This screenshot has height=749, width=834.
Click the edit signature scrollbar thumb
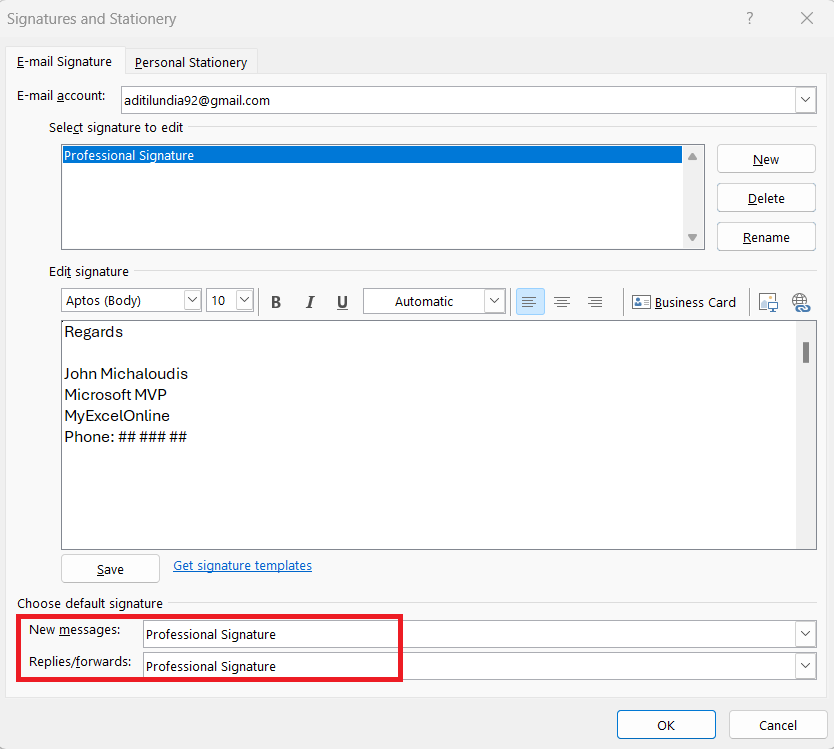pos(806,352)
